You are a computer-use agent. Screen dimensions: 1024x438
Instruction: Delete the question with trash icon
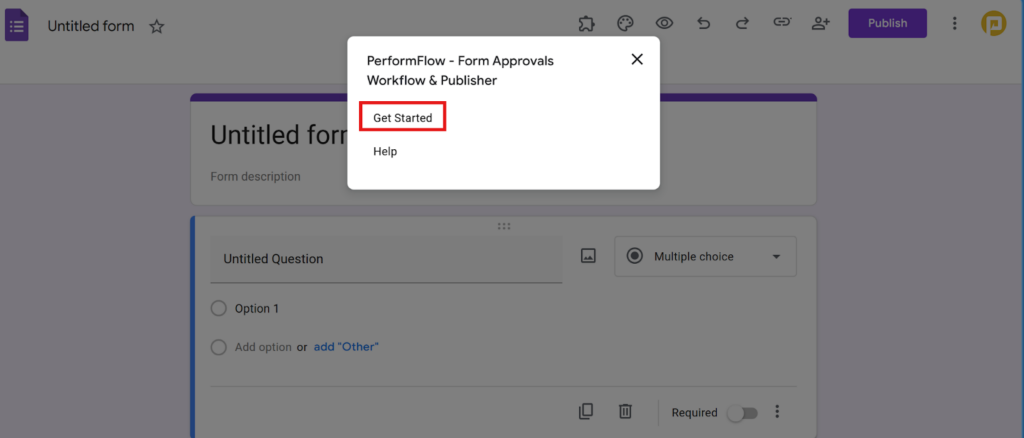(625, 411)
